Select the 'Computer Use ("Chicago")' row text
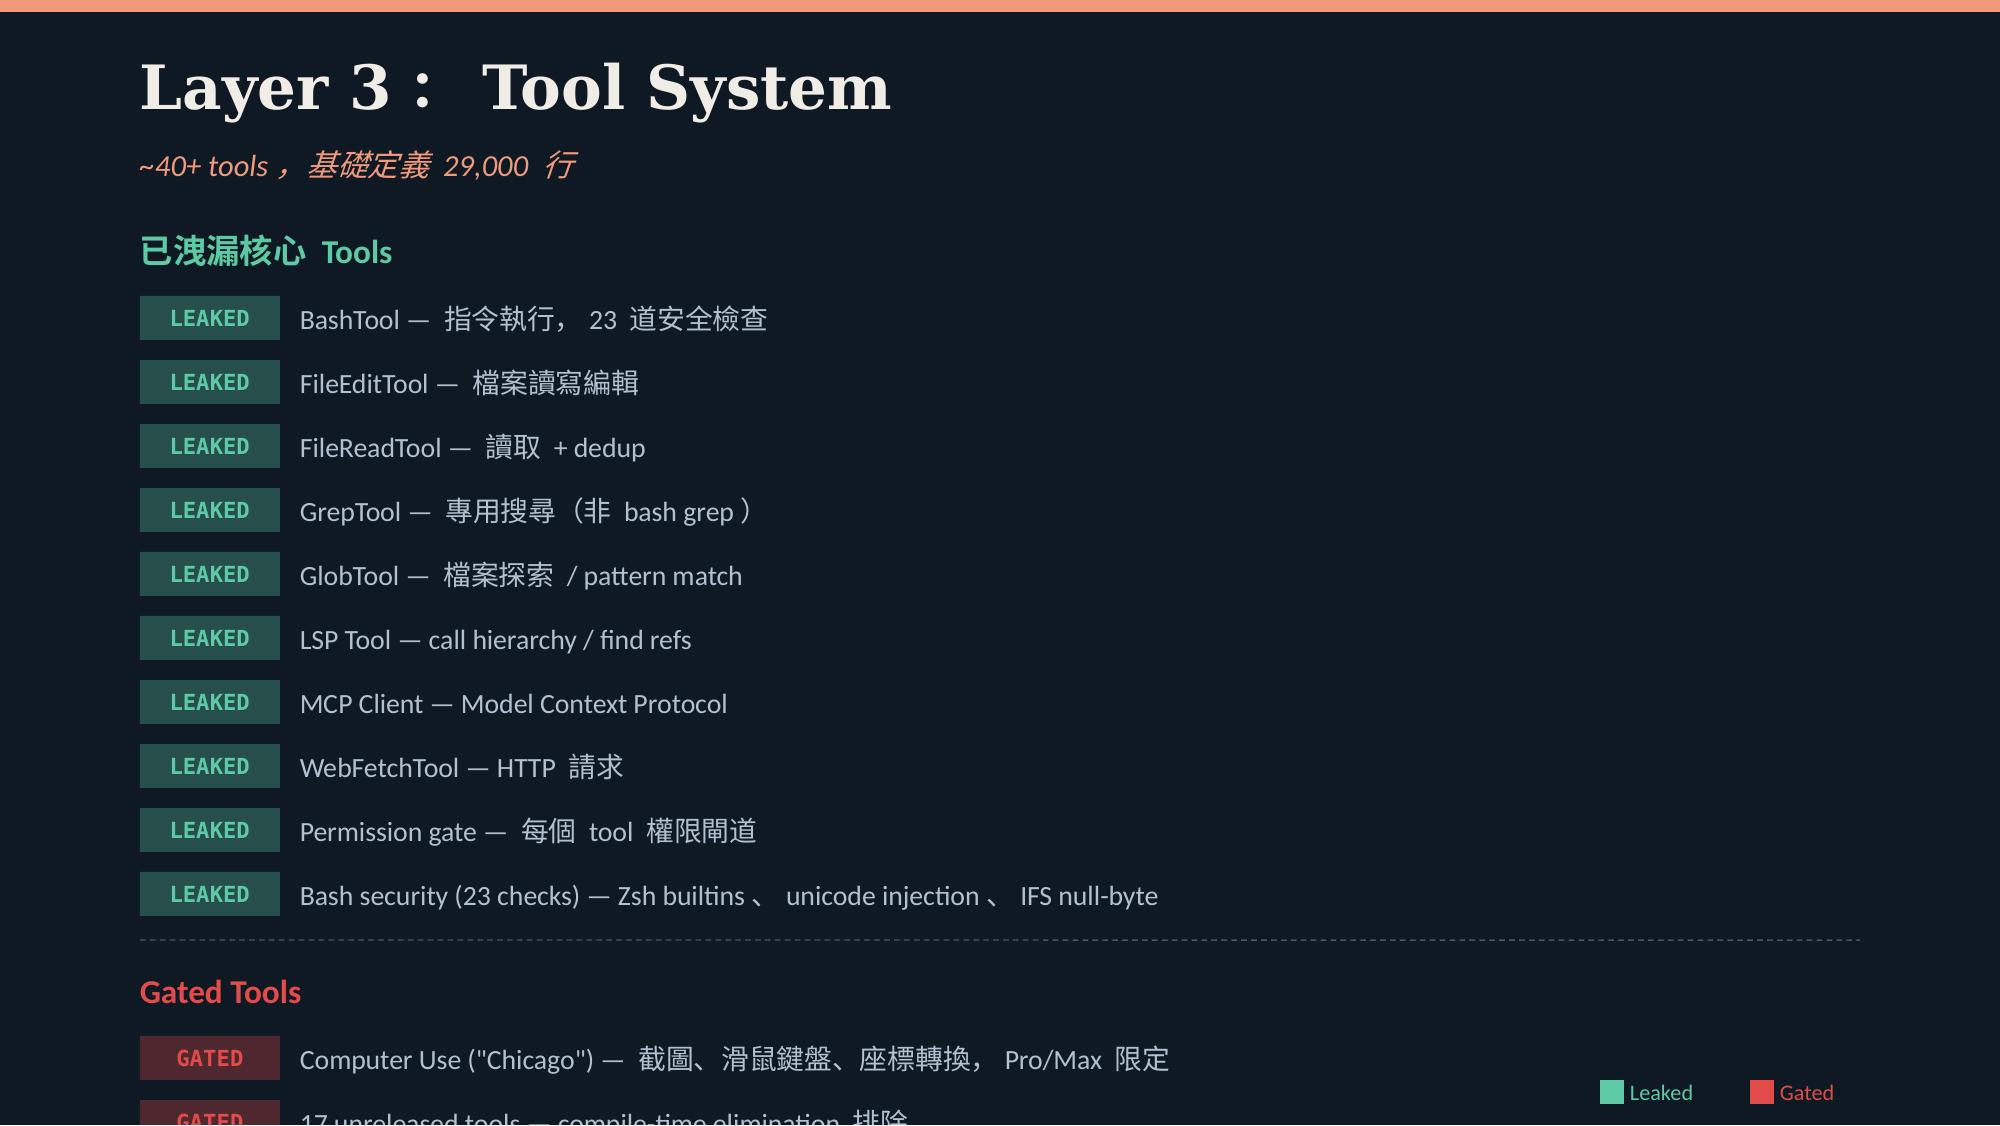Screen dimensions: 2000x1126 coord(734,1060)
